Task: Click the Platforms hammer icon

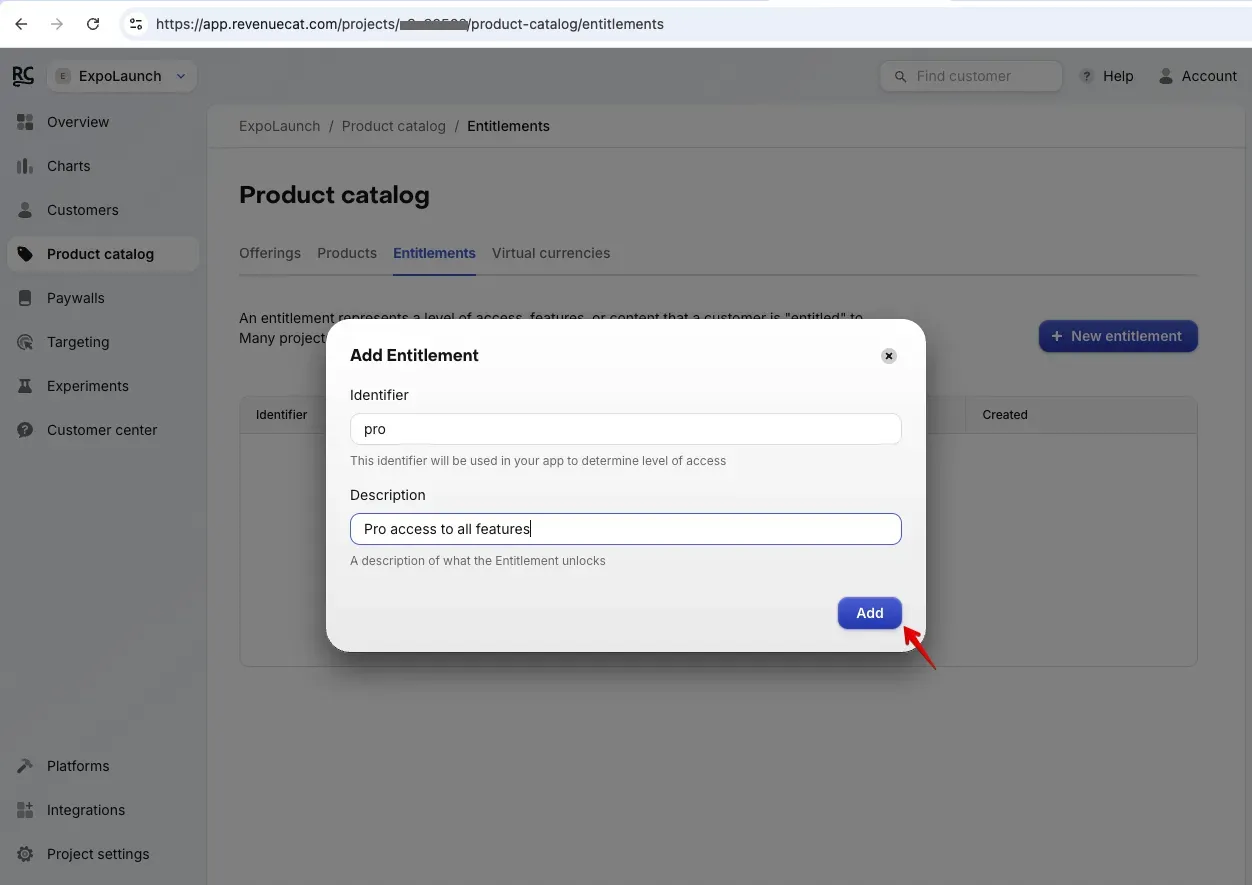Action: point(25,766)
